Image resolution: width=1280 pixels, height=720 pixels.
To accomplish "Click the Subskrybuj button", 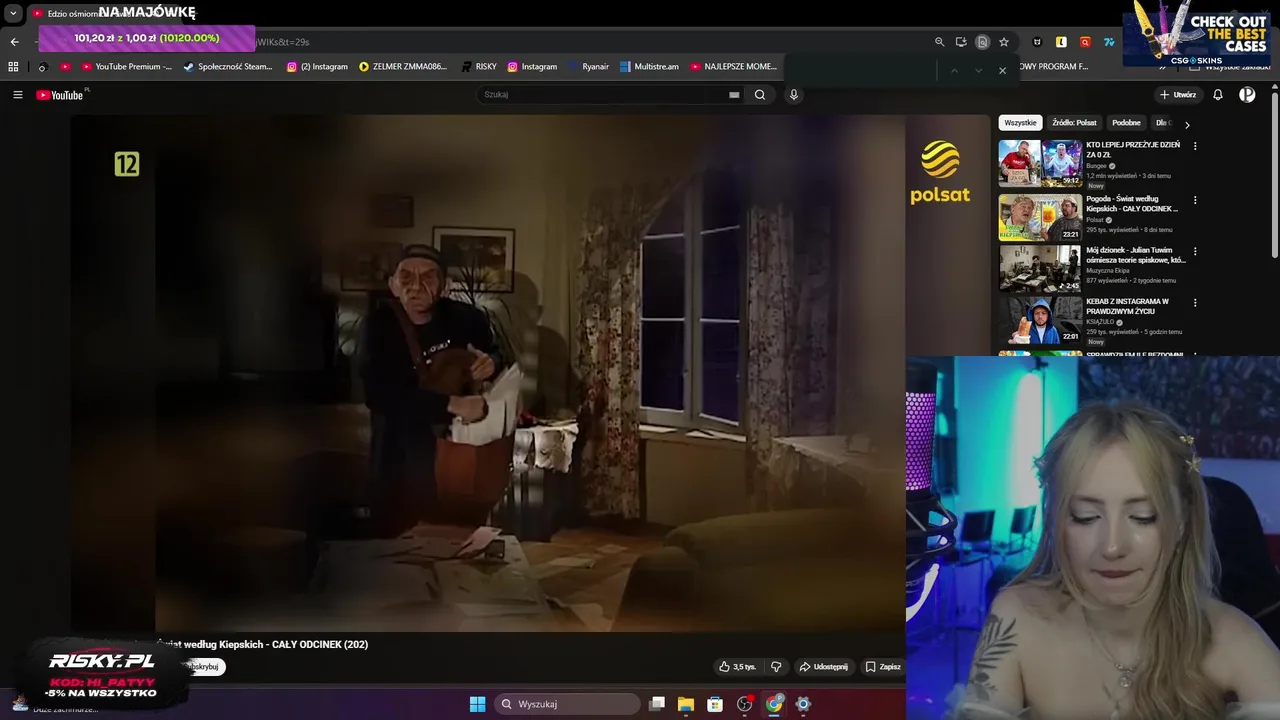I will tap(204, 667).
